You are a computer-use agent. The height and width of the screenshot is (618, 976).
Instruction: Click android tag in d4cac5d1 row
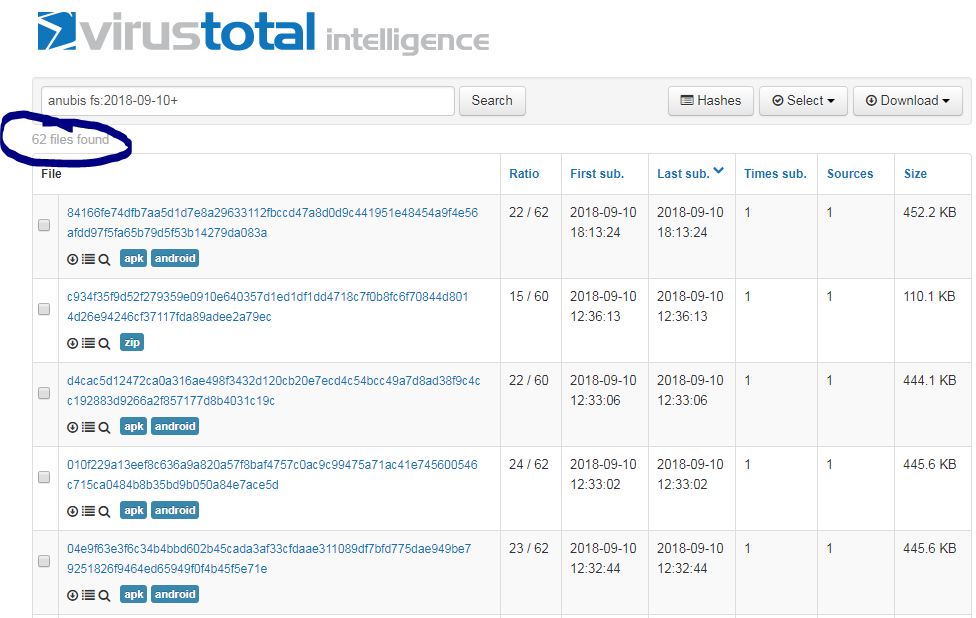click(175, 426)
